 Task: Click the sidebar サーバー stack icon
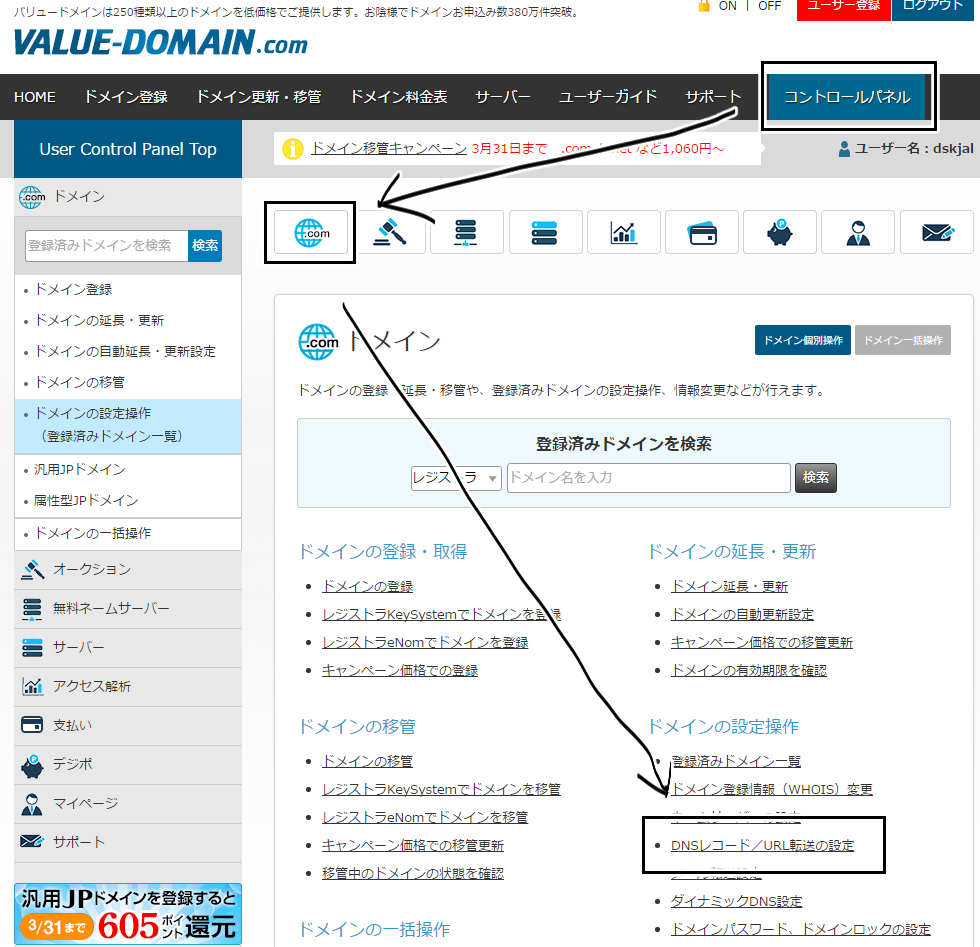point(32,648)
